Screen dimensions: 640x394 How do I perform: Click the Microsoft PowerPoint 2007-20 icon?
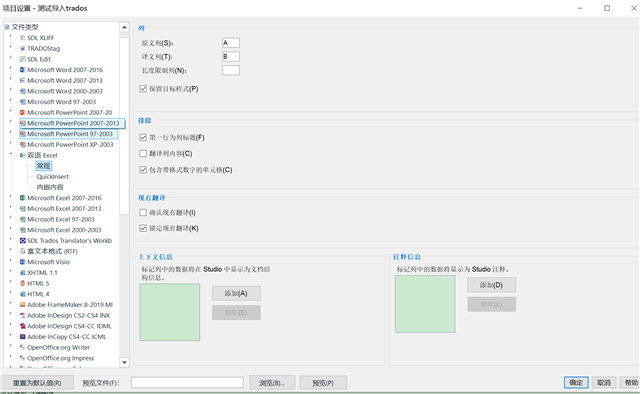23,112
